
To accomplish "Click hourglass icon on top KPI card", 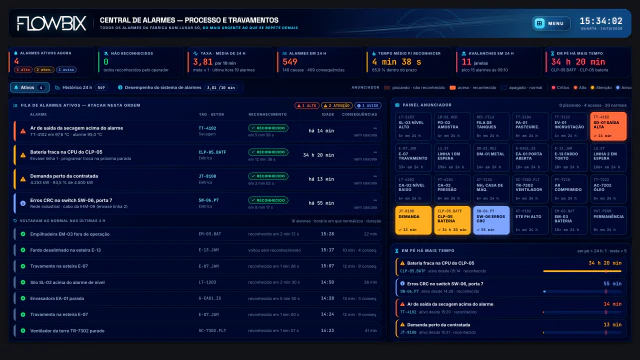I will point(553,53).
